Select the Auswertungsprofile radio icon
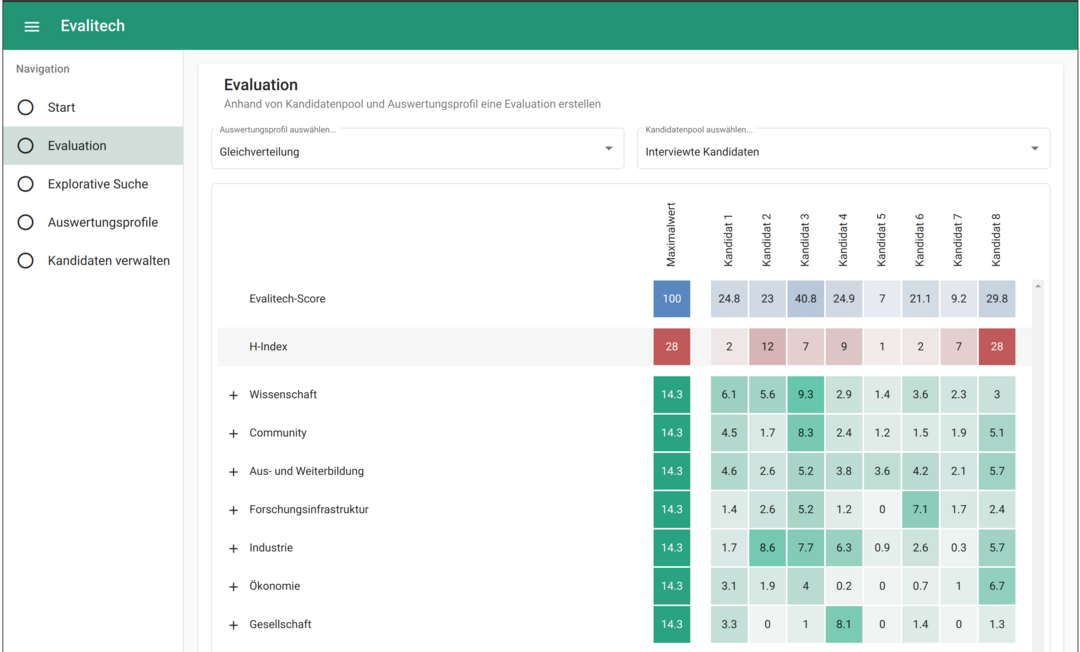The width and height of the screenshot is (1080, 652). (25, 222)
